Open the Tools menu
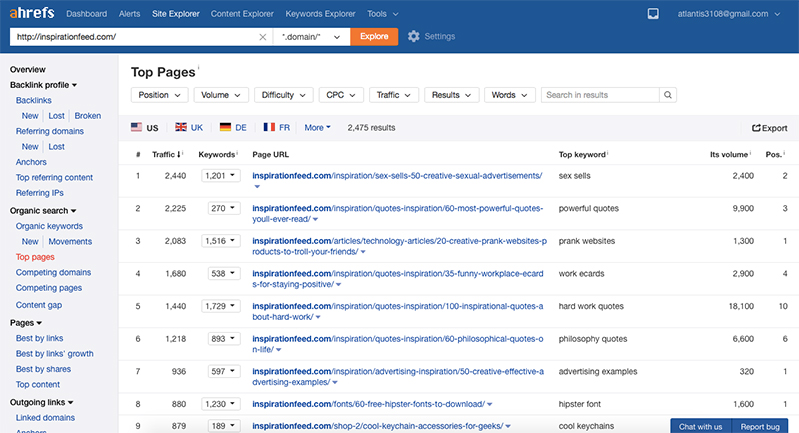Screen dimensions: 799x433 tap(382, 14)
